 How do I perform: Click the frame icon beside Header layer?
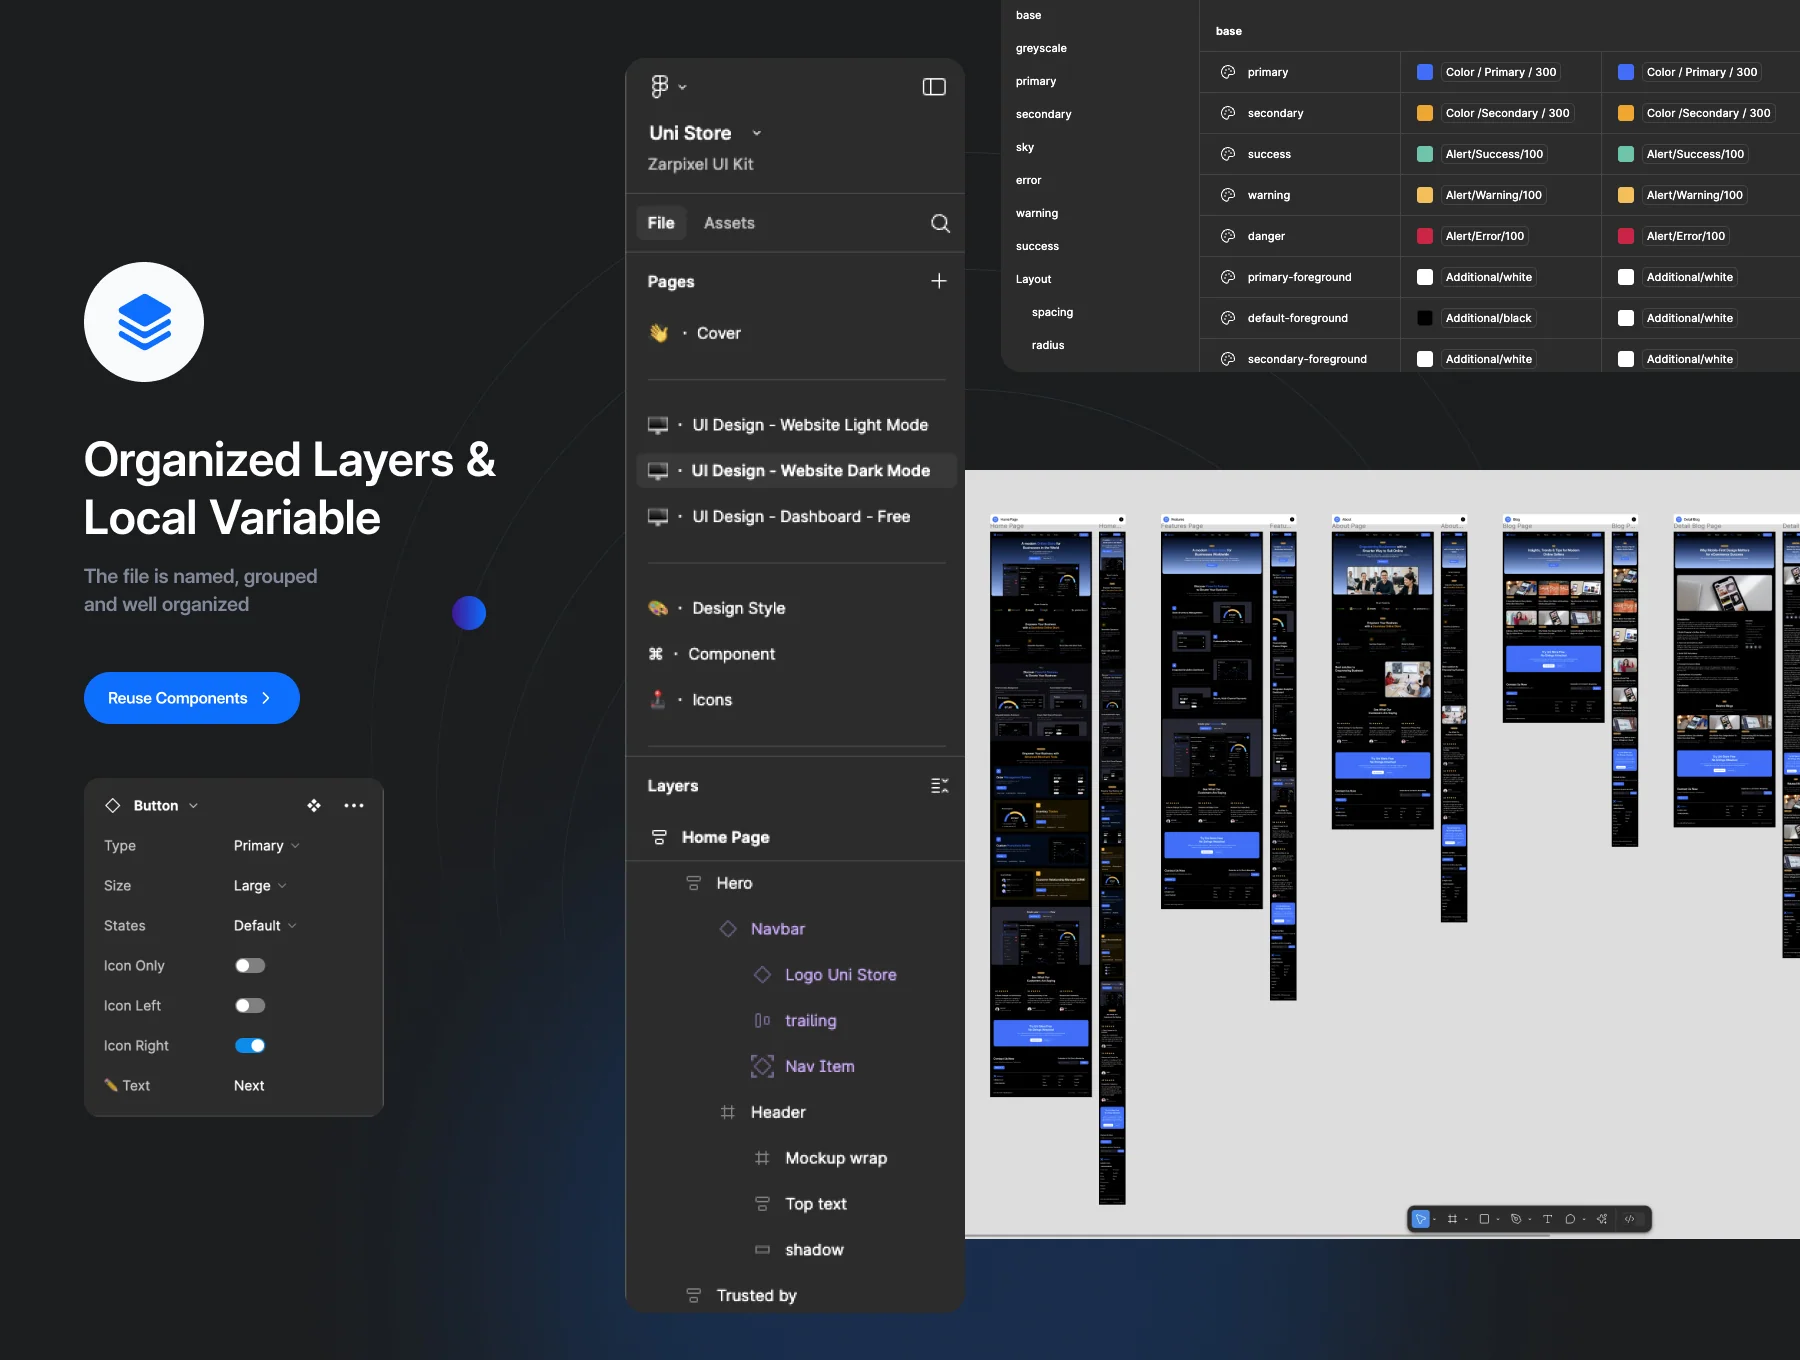coord(728,1112)
